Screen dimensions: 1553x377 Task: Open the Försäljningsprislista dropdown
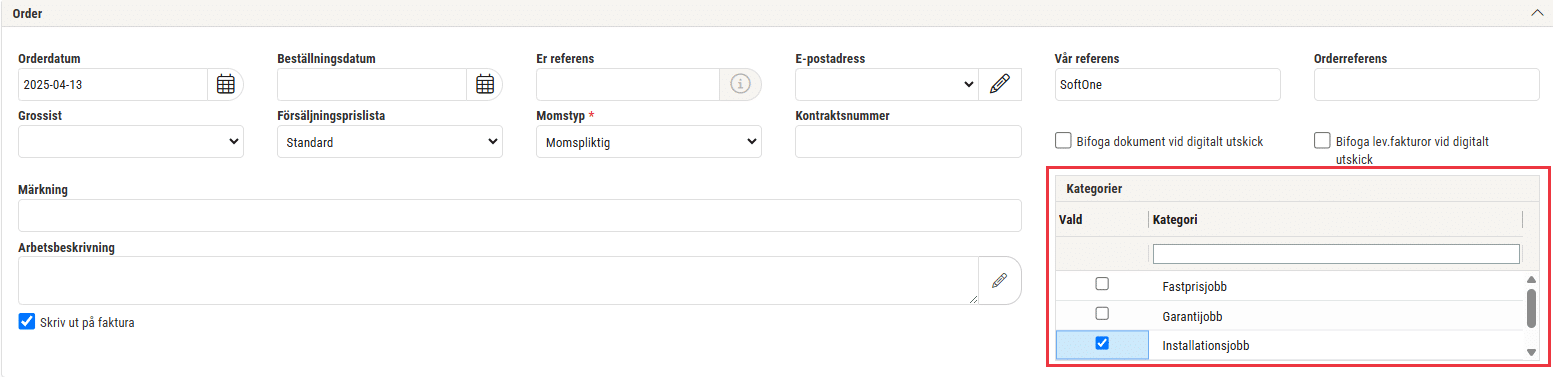390,142
